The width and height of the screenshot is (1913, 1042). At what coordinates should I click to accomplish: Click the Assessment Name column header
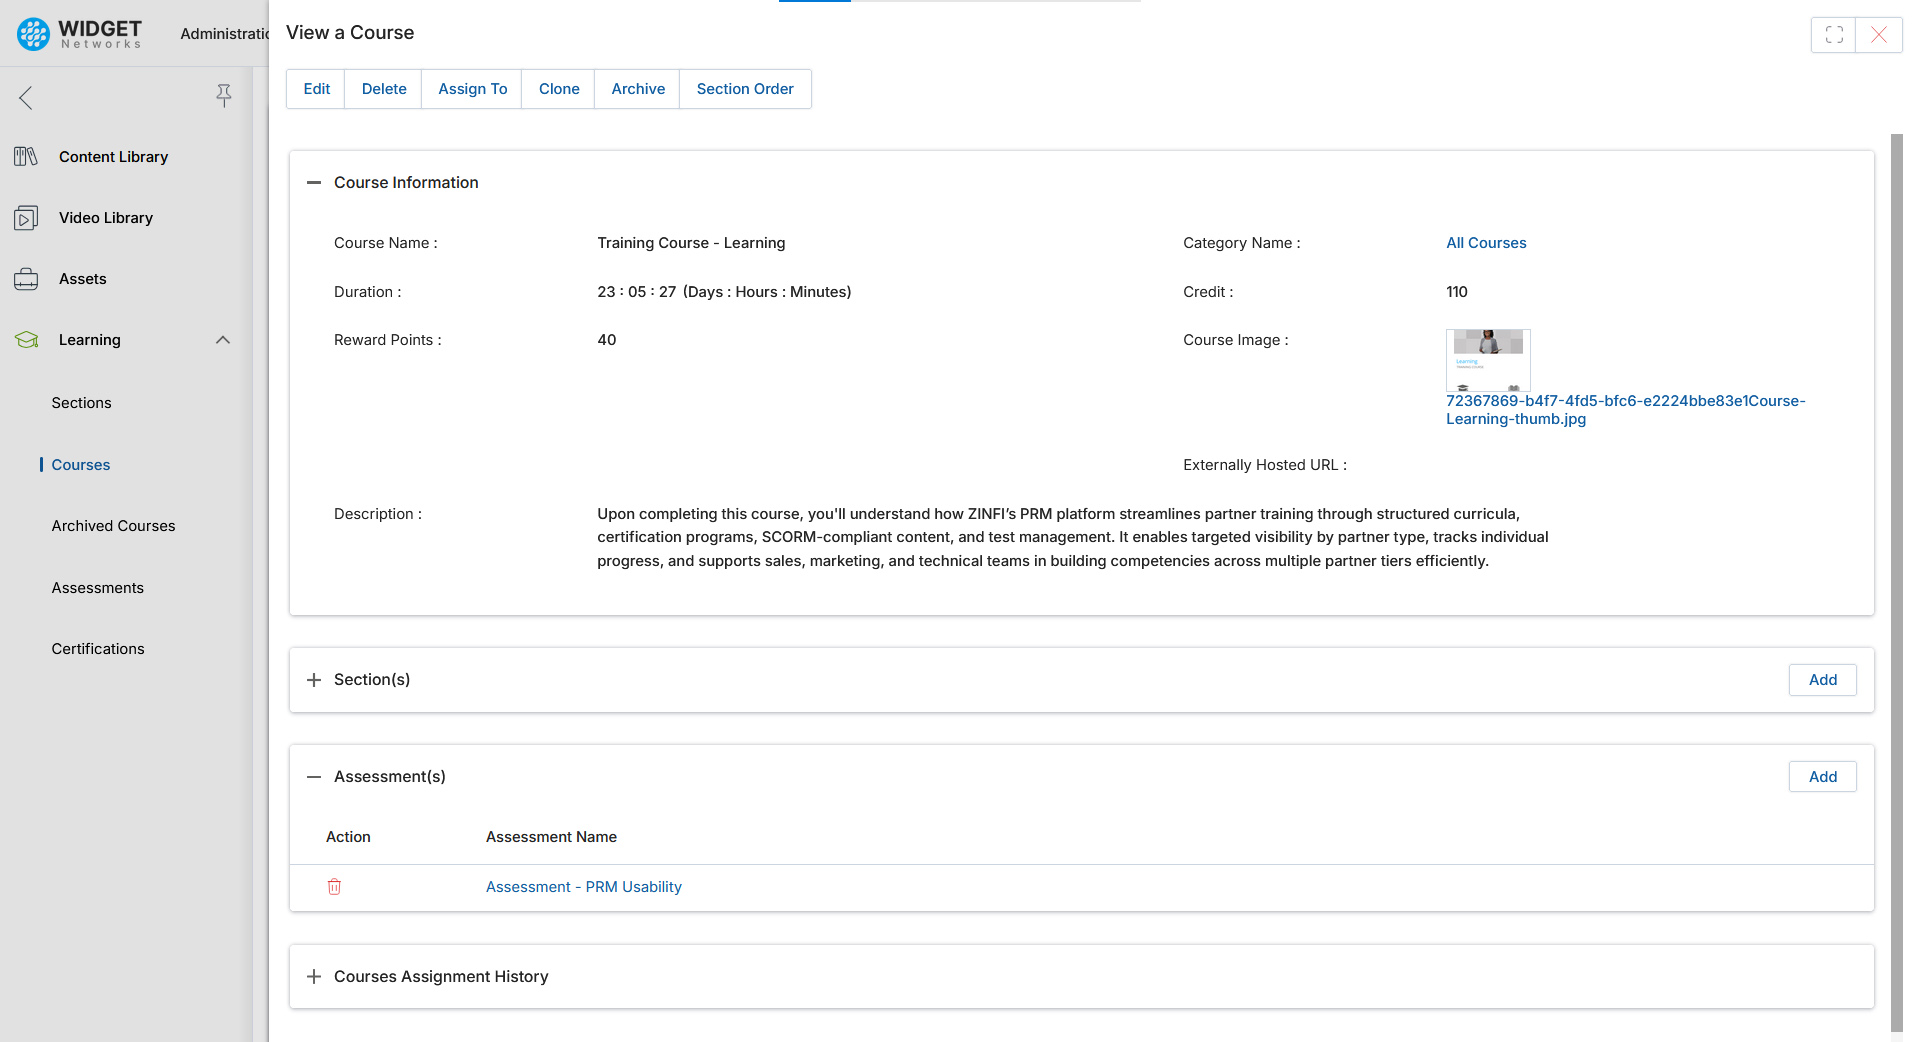[x=551, y=837]
